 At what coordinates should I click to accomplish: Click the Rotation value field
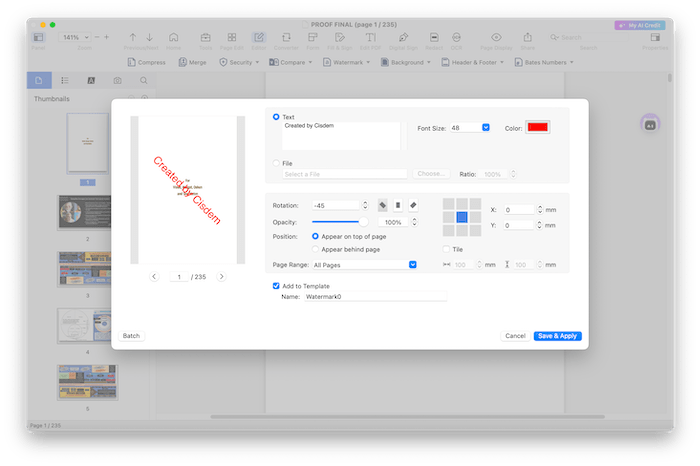(x=336, y=205)
